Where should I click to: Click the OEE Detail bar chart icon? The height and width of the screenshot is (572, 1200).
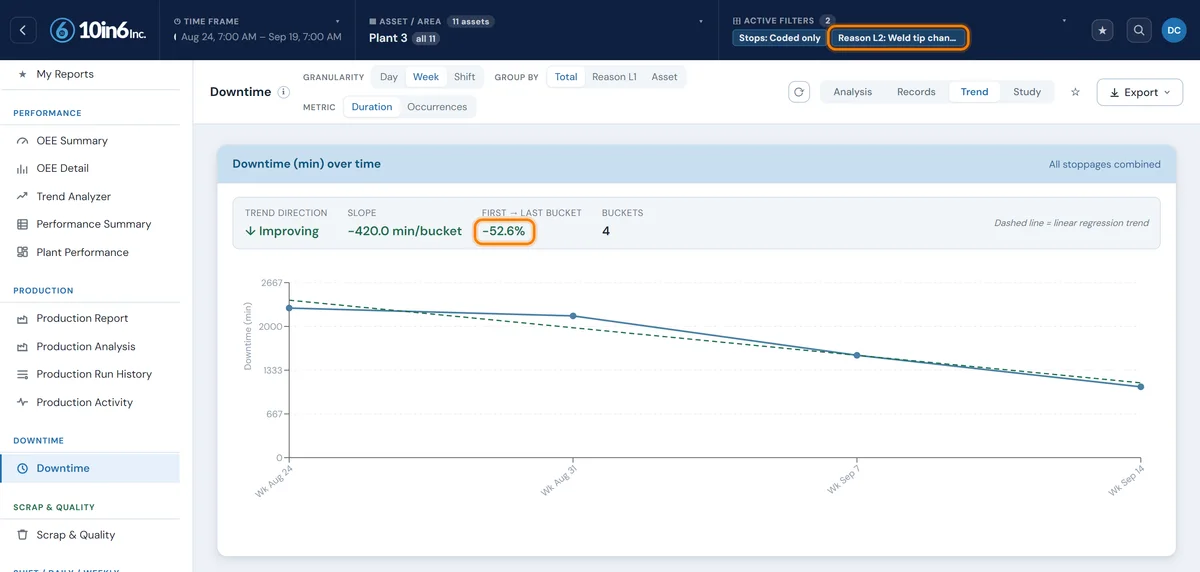(23, 169)
